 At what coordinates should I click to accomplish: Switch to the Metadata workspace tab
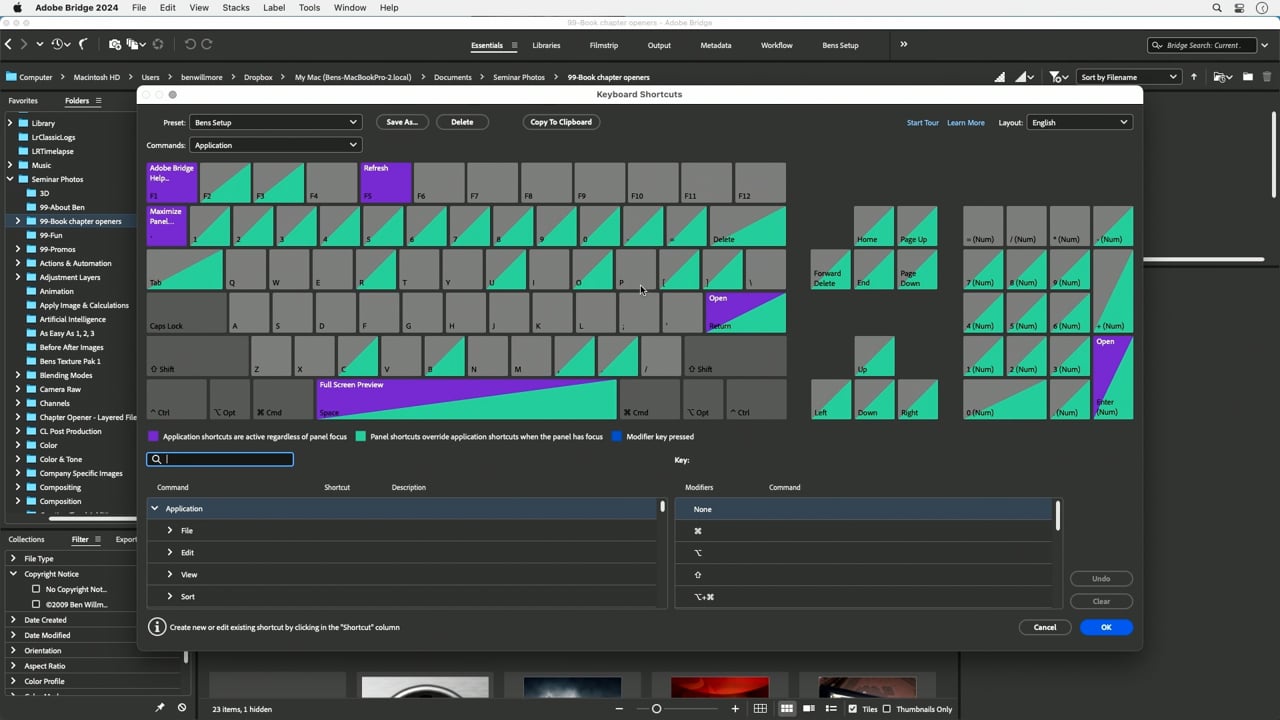coord(715,45)
